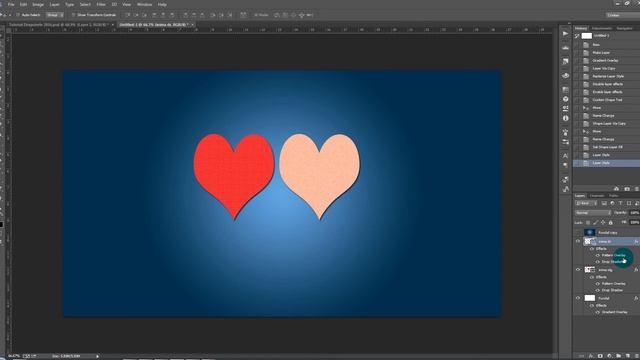Create new snapshot in History panel
The width and height of the screenshot is (640, 360).
pyautogui.click(x=627, y=189)
